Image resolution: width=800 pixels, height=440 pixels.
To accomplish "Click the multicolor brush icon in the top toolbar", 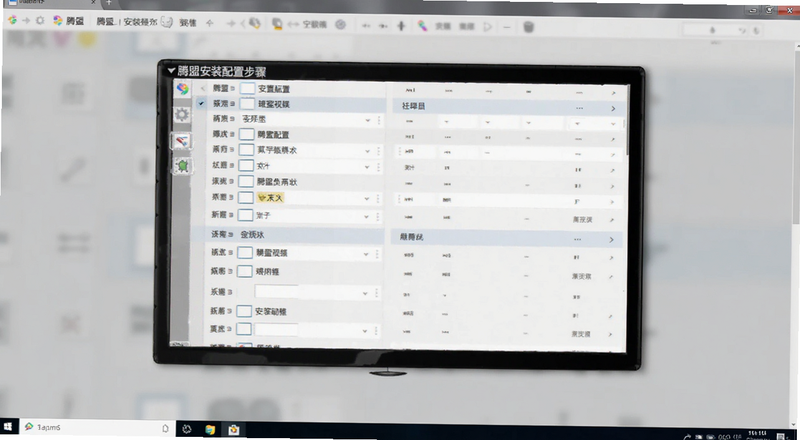I will click(422, 26).
